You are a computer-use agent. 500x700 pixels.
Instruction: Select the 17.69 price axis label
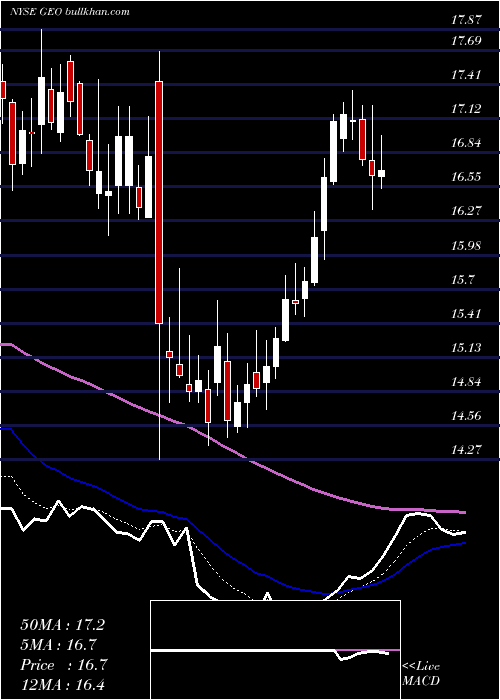(x=466, y=41)
